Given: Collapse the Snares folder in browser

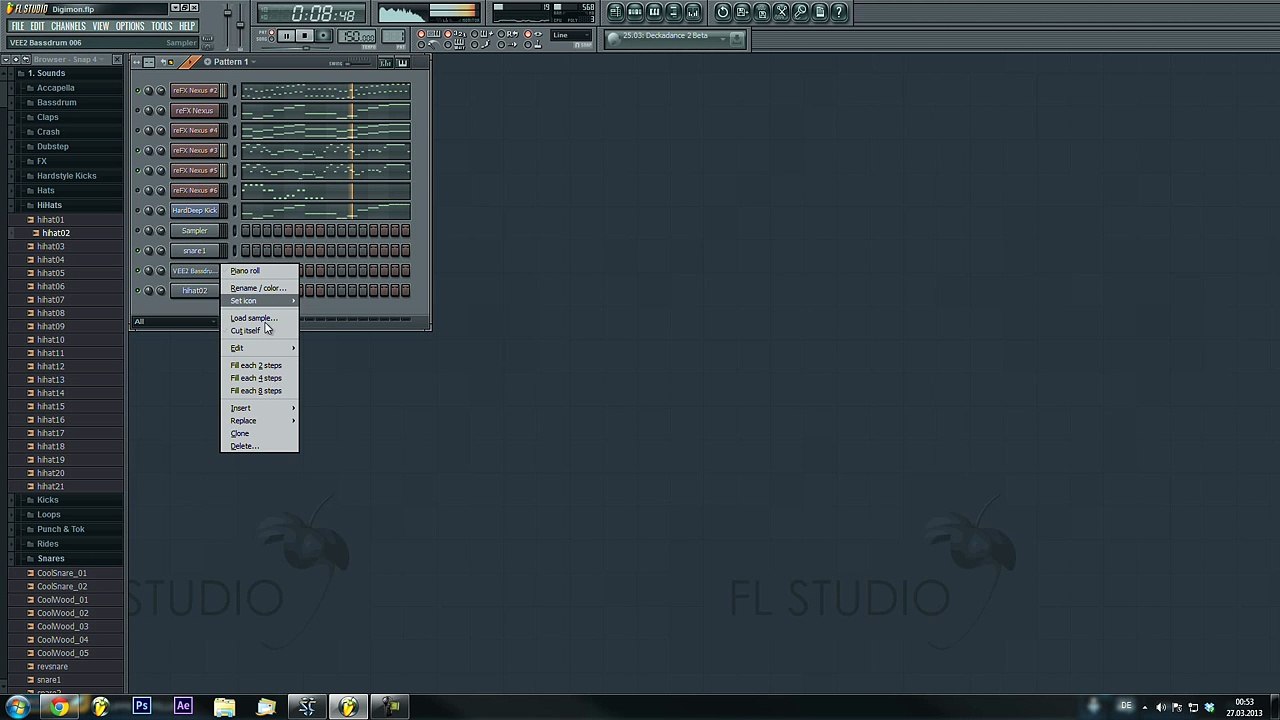Looking at the screenshot, I should pyautogui.click(x=50, y=558).
